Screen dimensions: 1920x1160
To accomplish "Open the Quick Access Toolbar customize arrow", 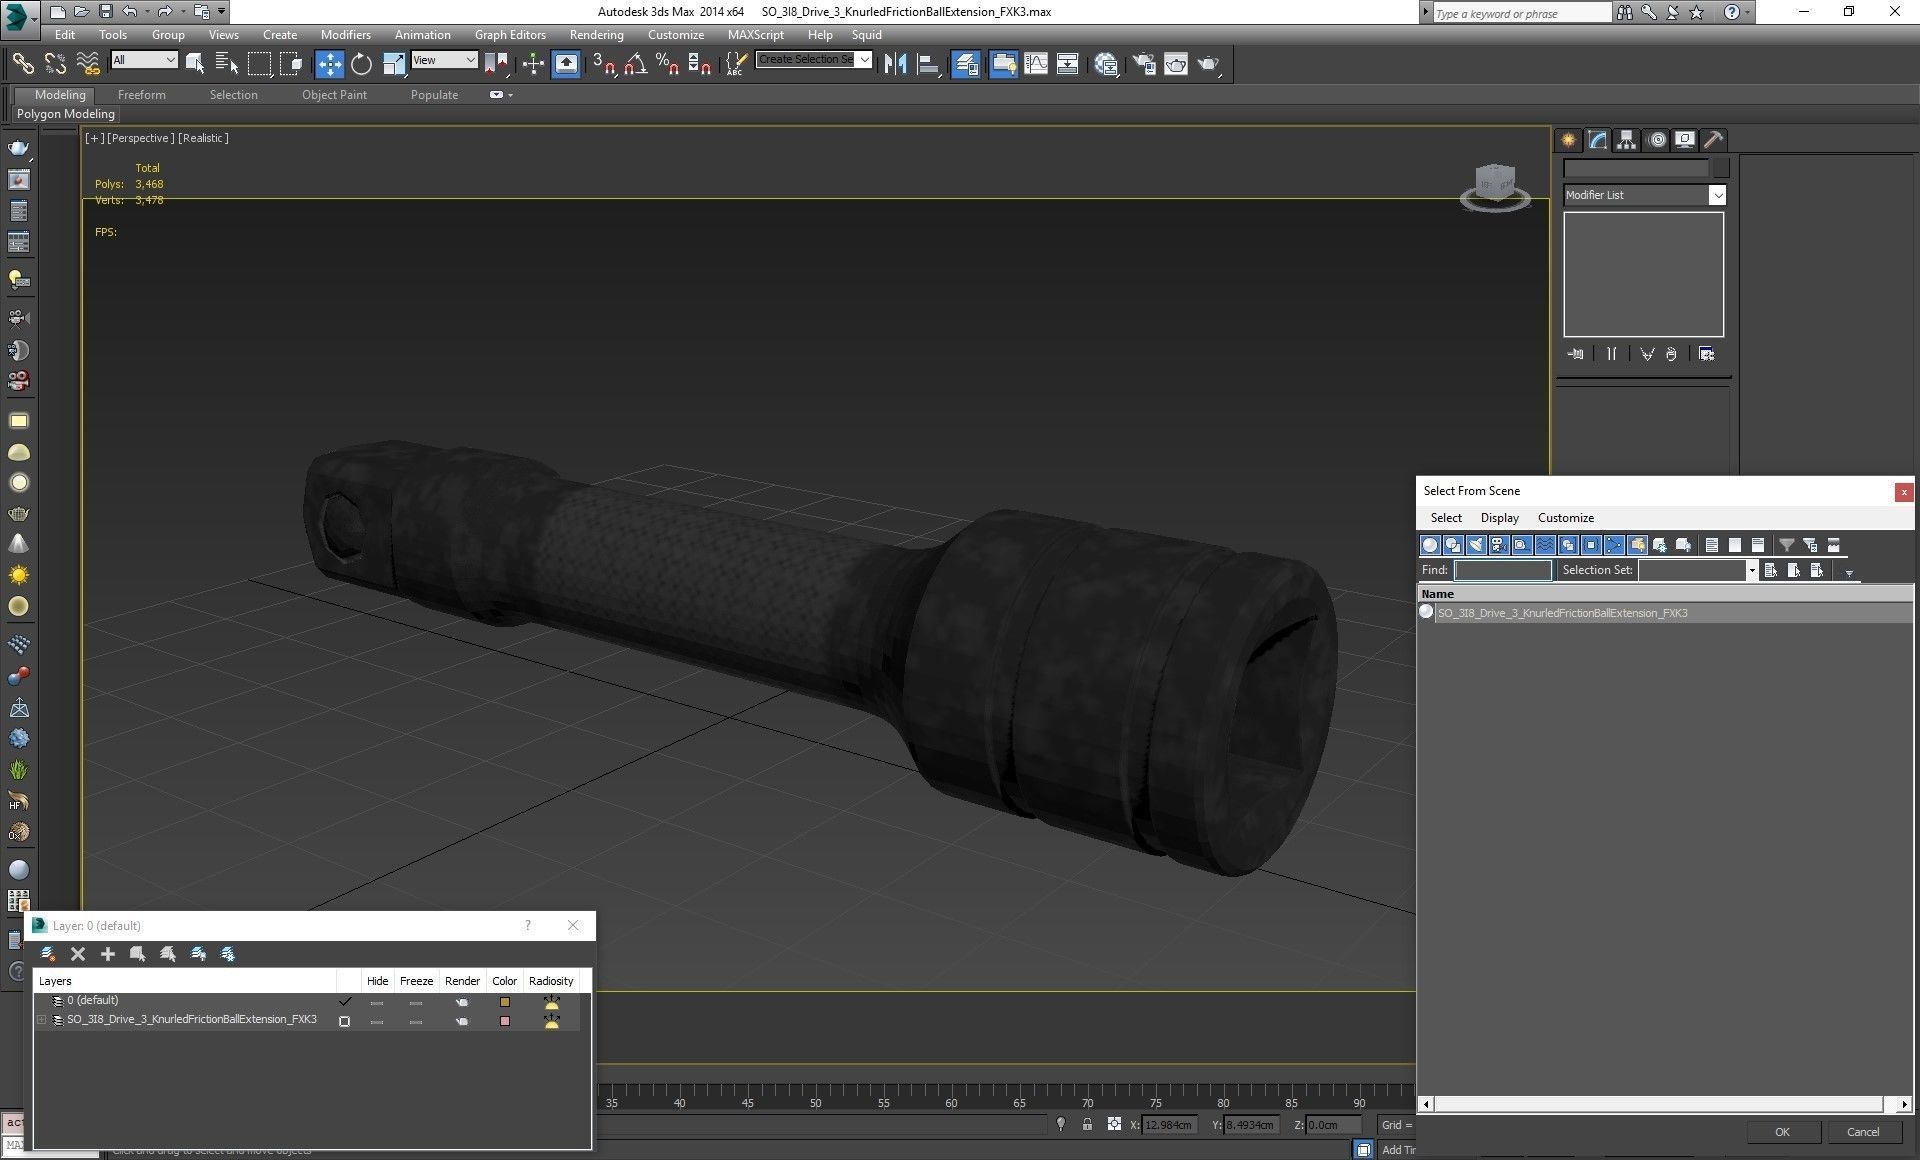I will pyautogui.click(x=222, y=12).
